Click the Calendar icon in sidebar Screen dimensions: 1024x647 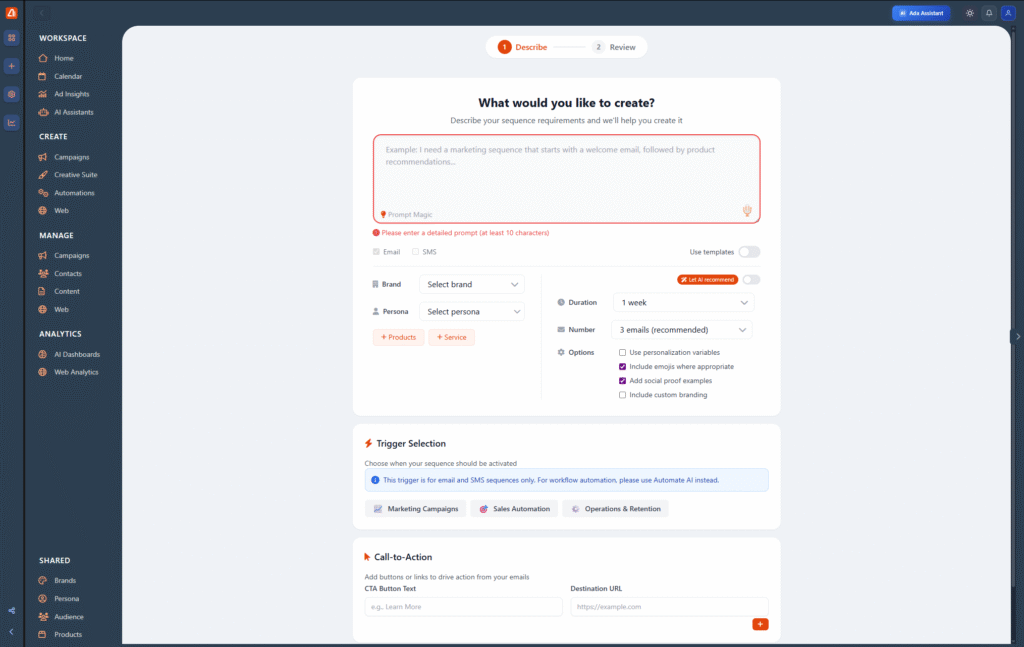point(43,76)
